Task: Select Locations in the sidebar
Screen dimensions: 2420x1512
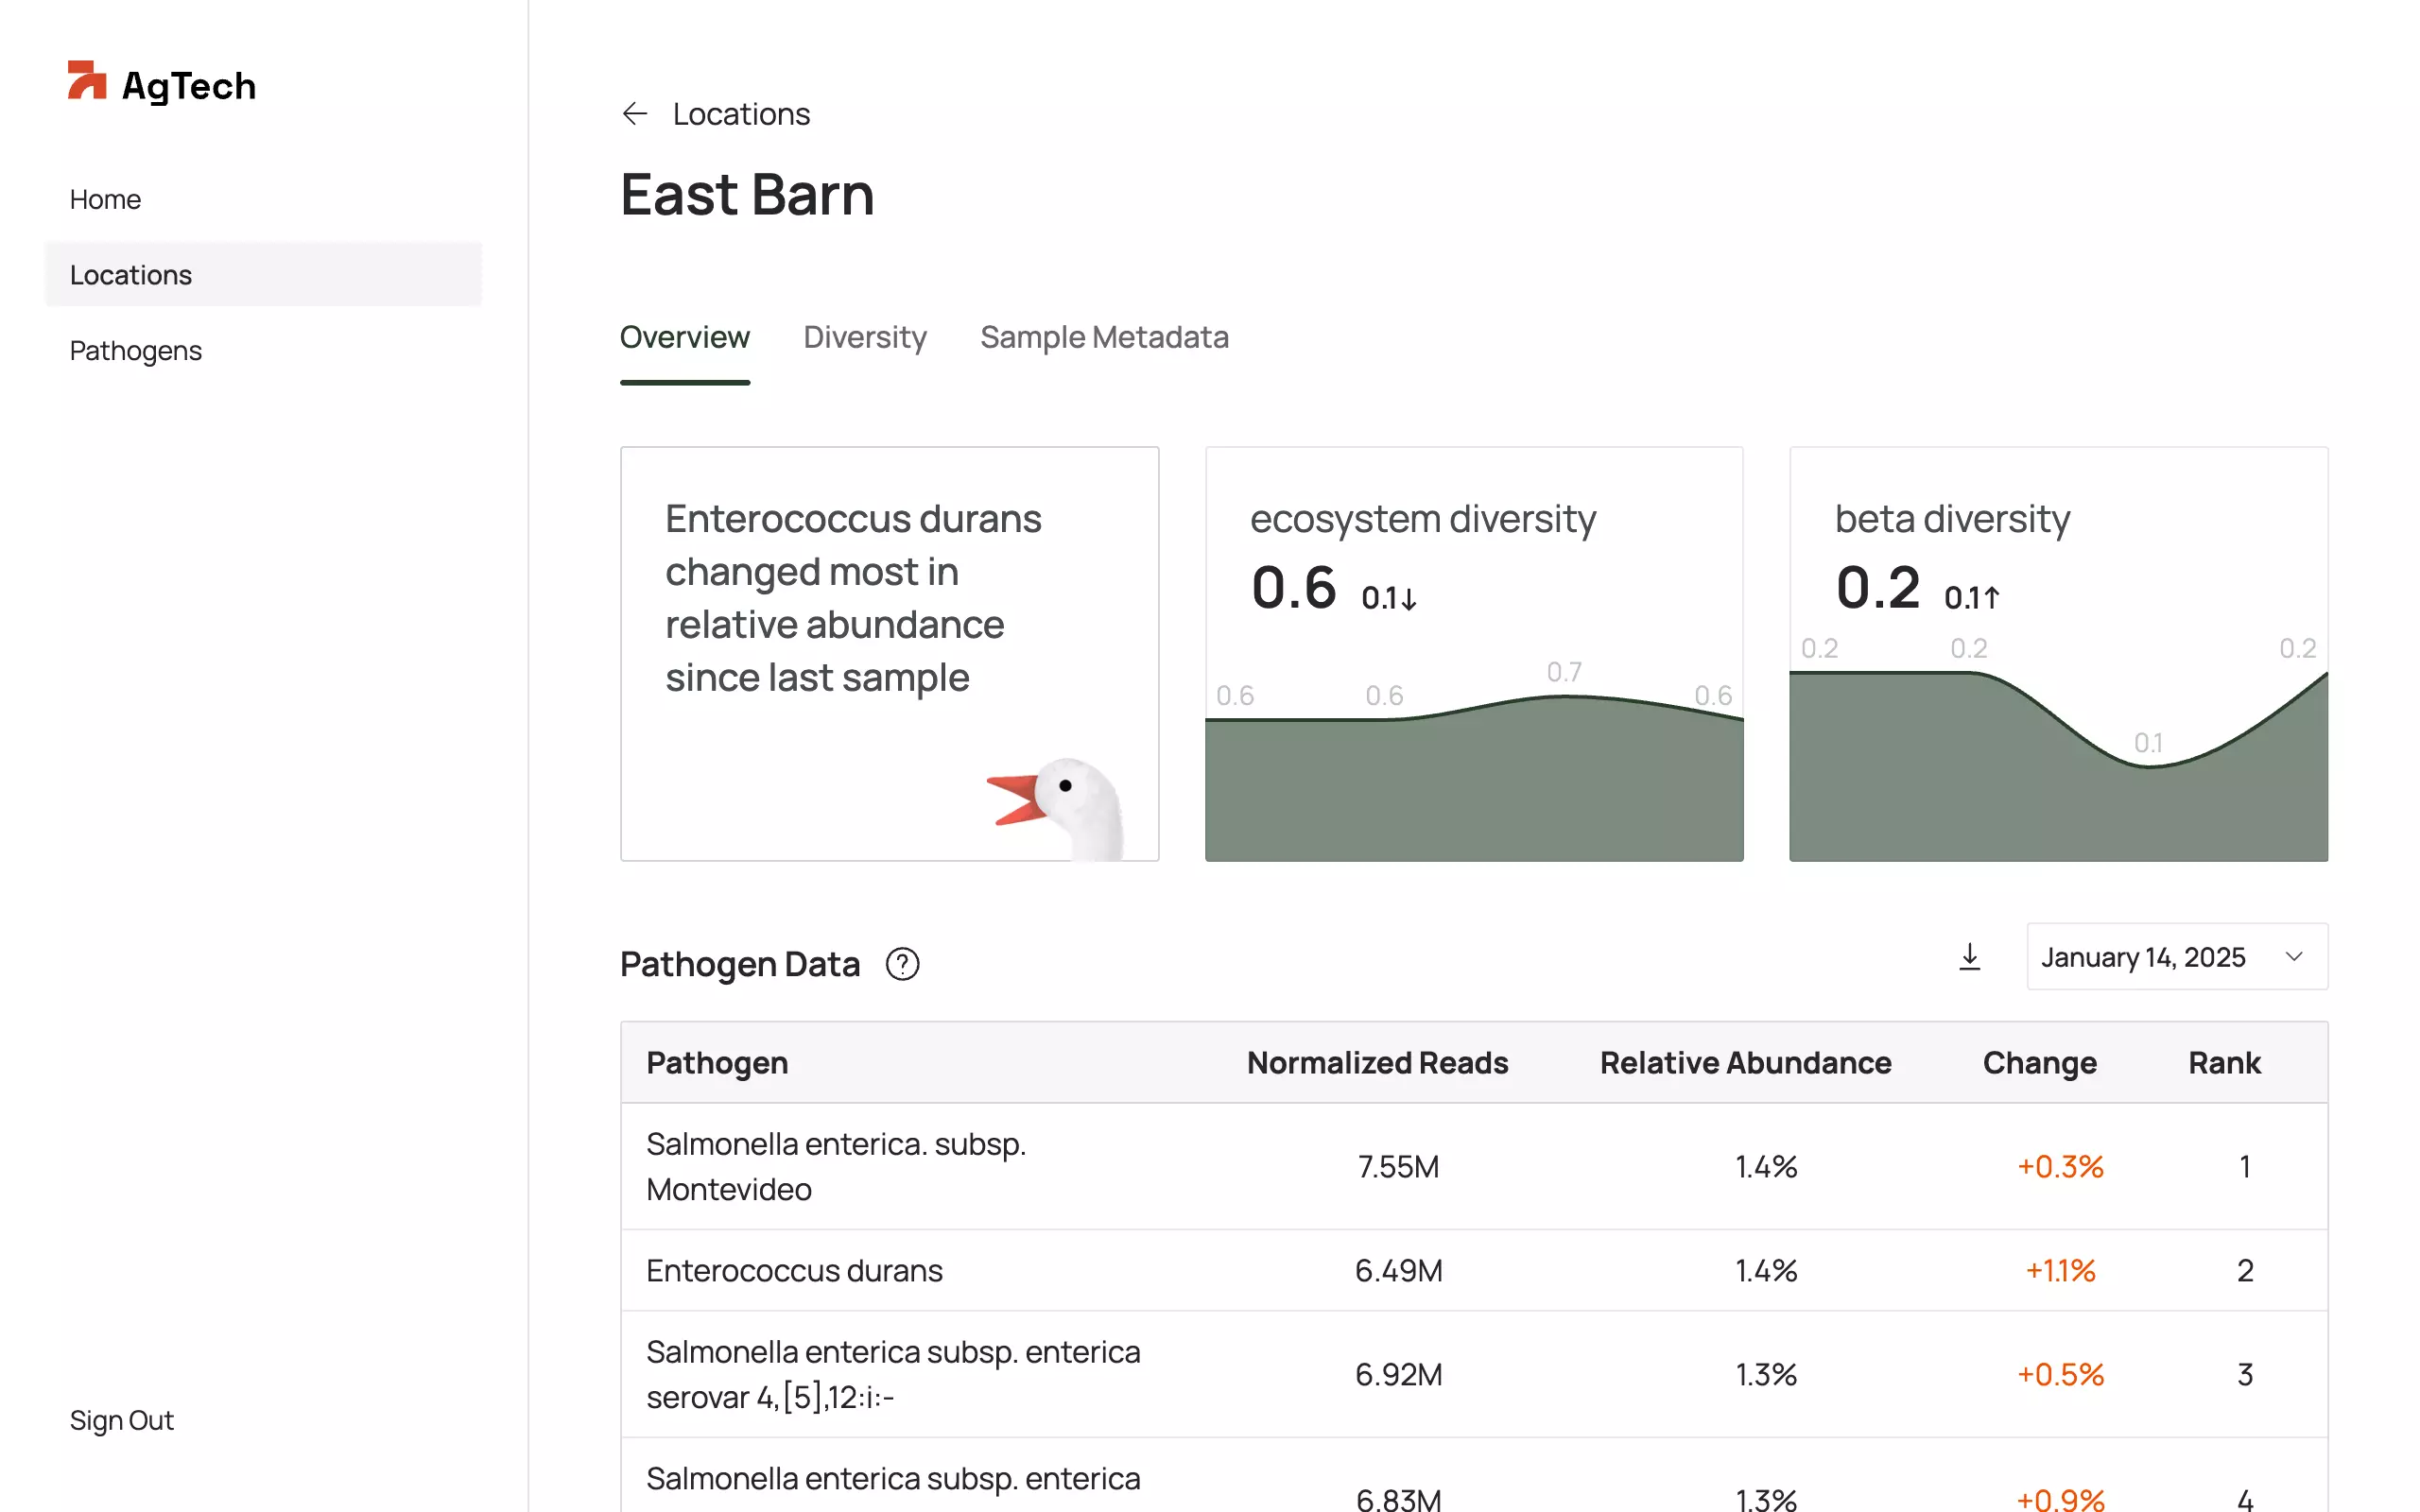Action: [x=131, y=275]
